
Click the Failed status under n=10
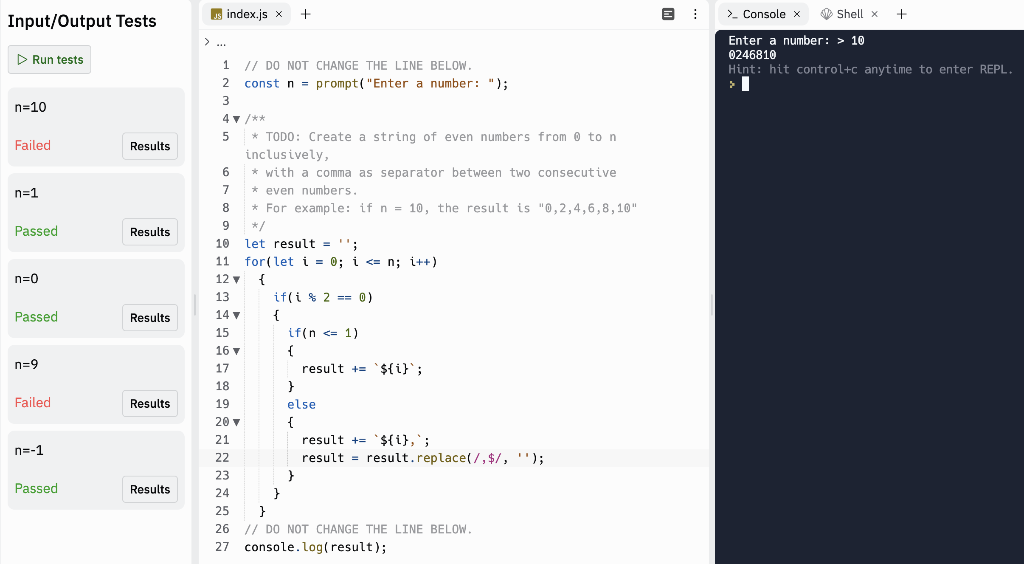33,145
